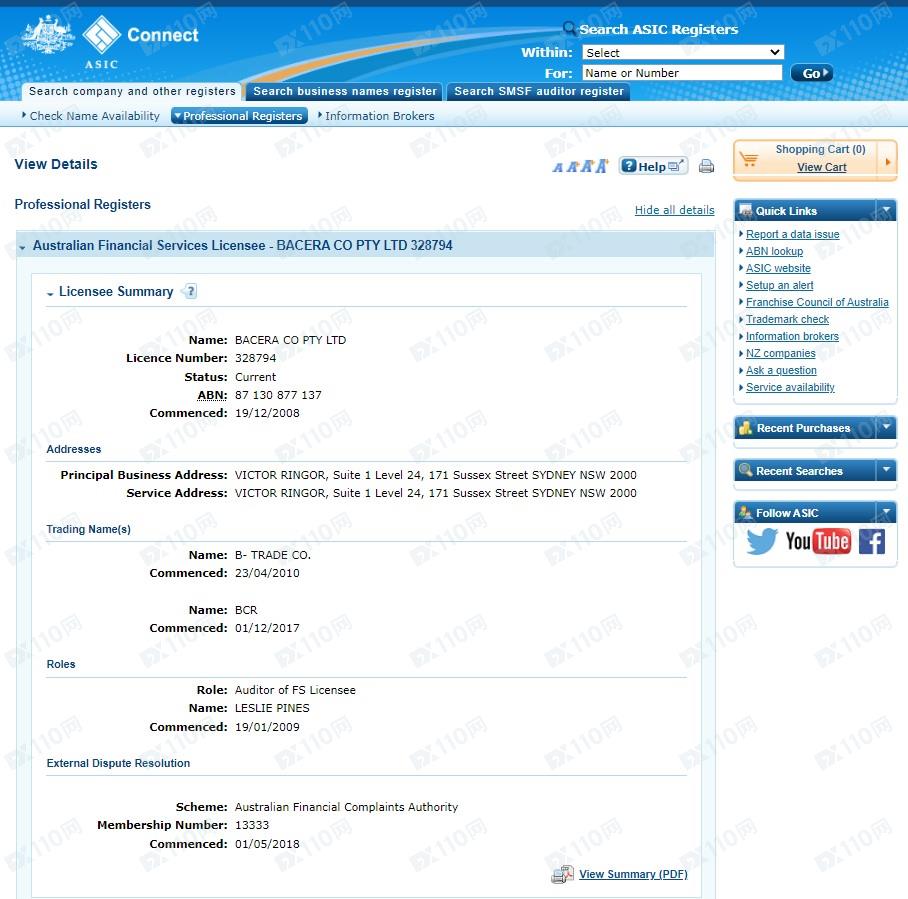Open the Facebook icon under Follow ASIC

click(871, 542)
